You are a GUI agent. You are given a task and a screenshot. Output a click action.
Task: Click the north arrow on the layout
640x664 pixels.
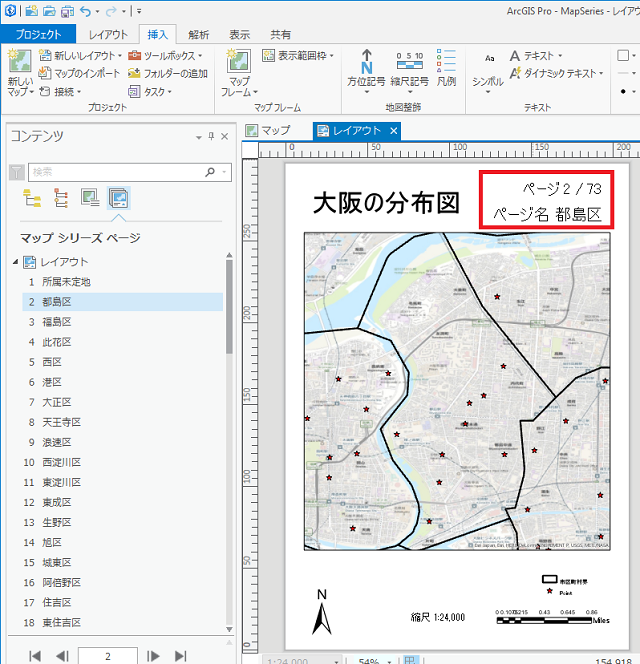click(322, 612)
